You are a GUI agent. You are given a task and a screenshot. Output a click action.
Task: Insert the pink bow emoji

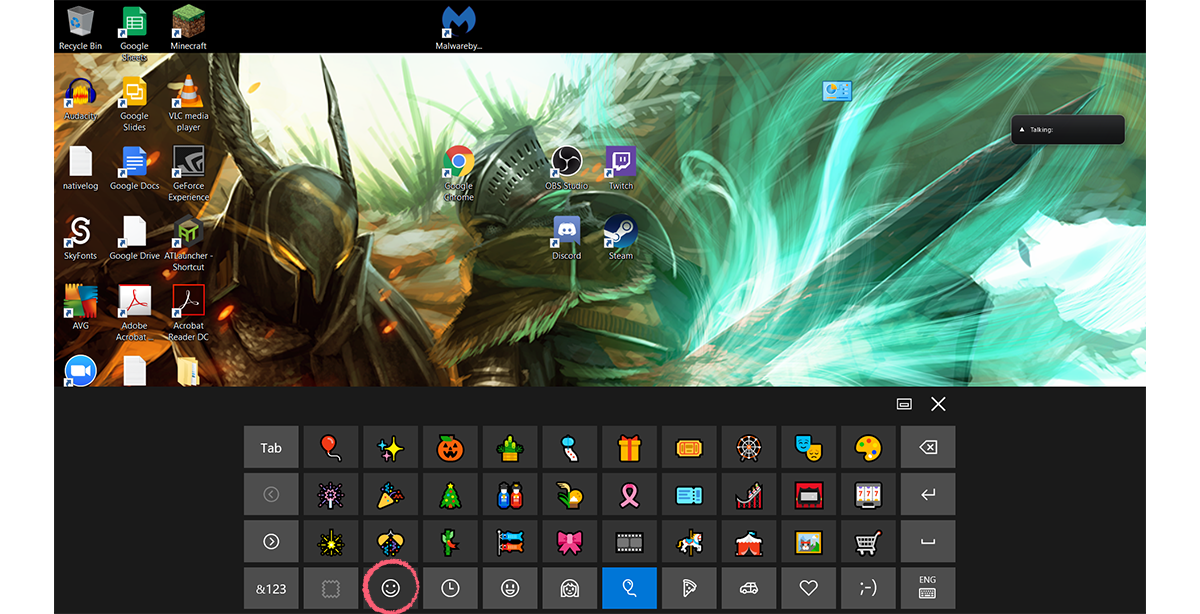[570, 541]
